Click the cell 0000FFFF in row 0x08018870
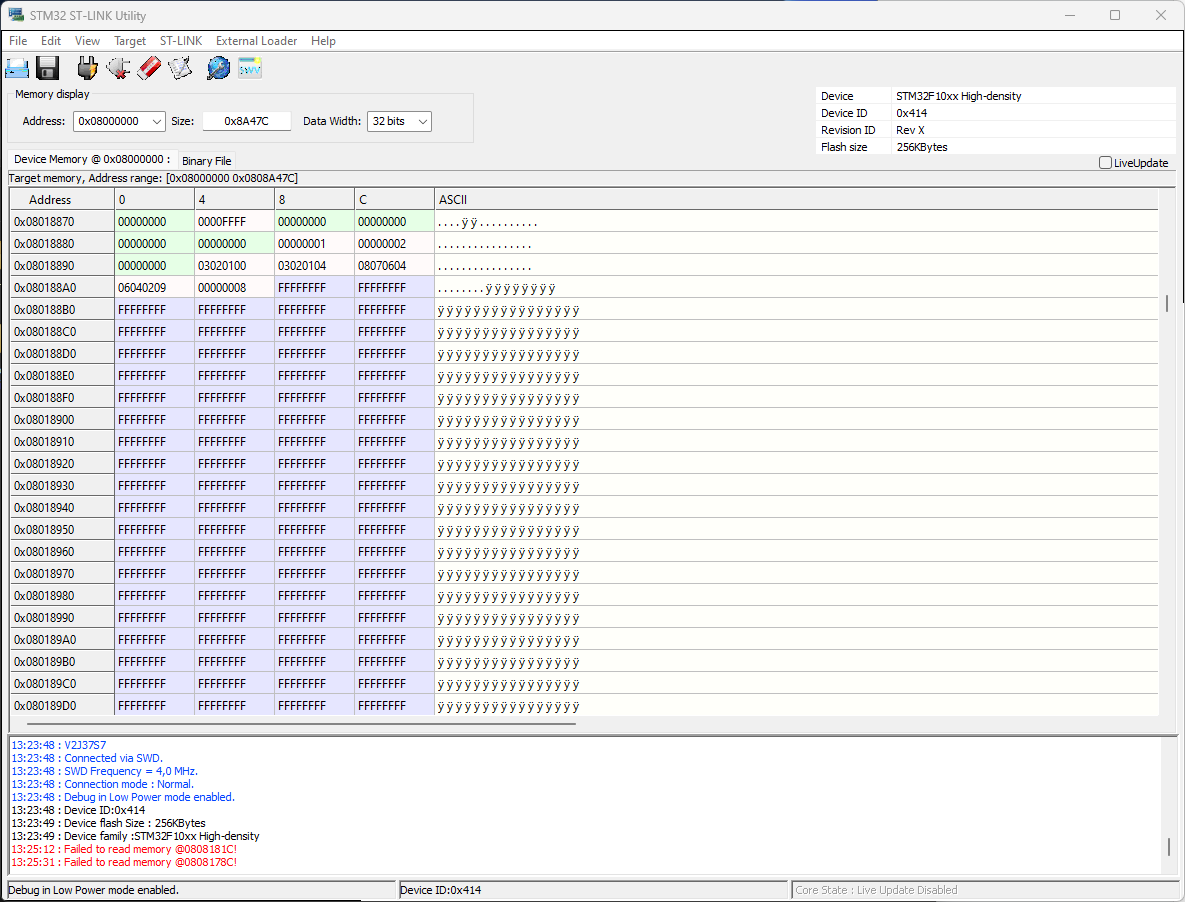 234,222
